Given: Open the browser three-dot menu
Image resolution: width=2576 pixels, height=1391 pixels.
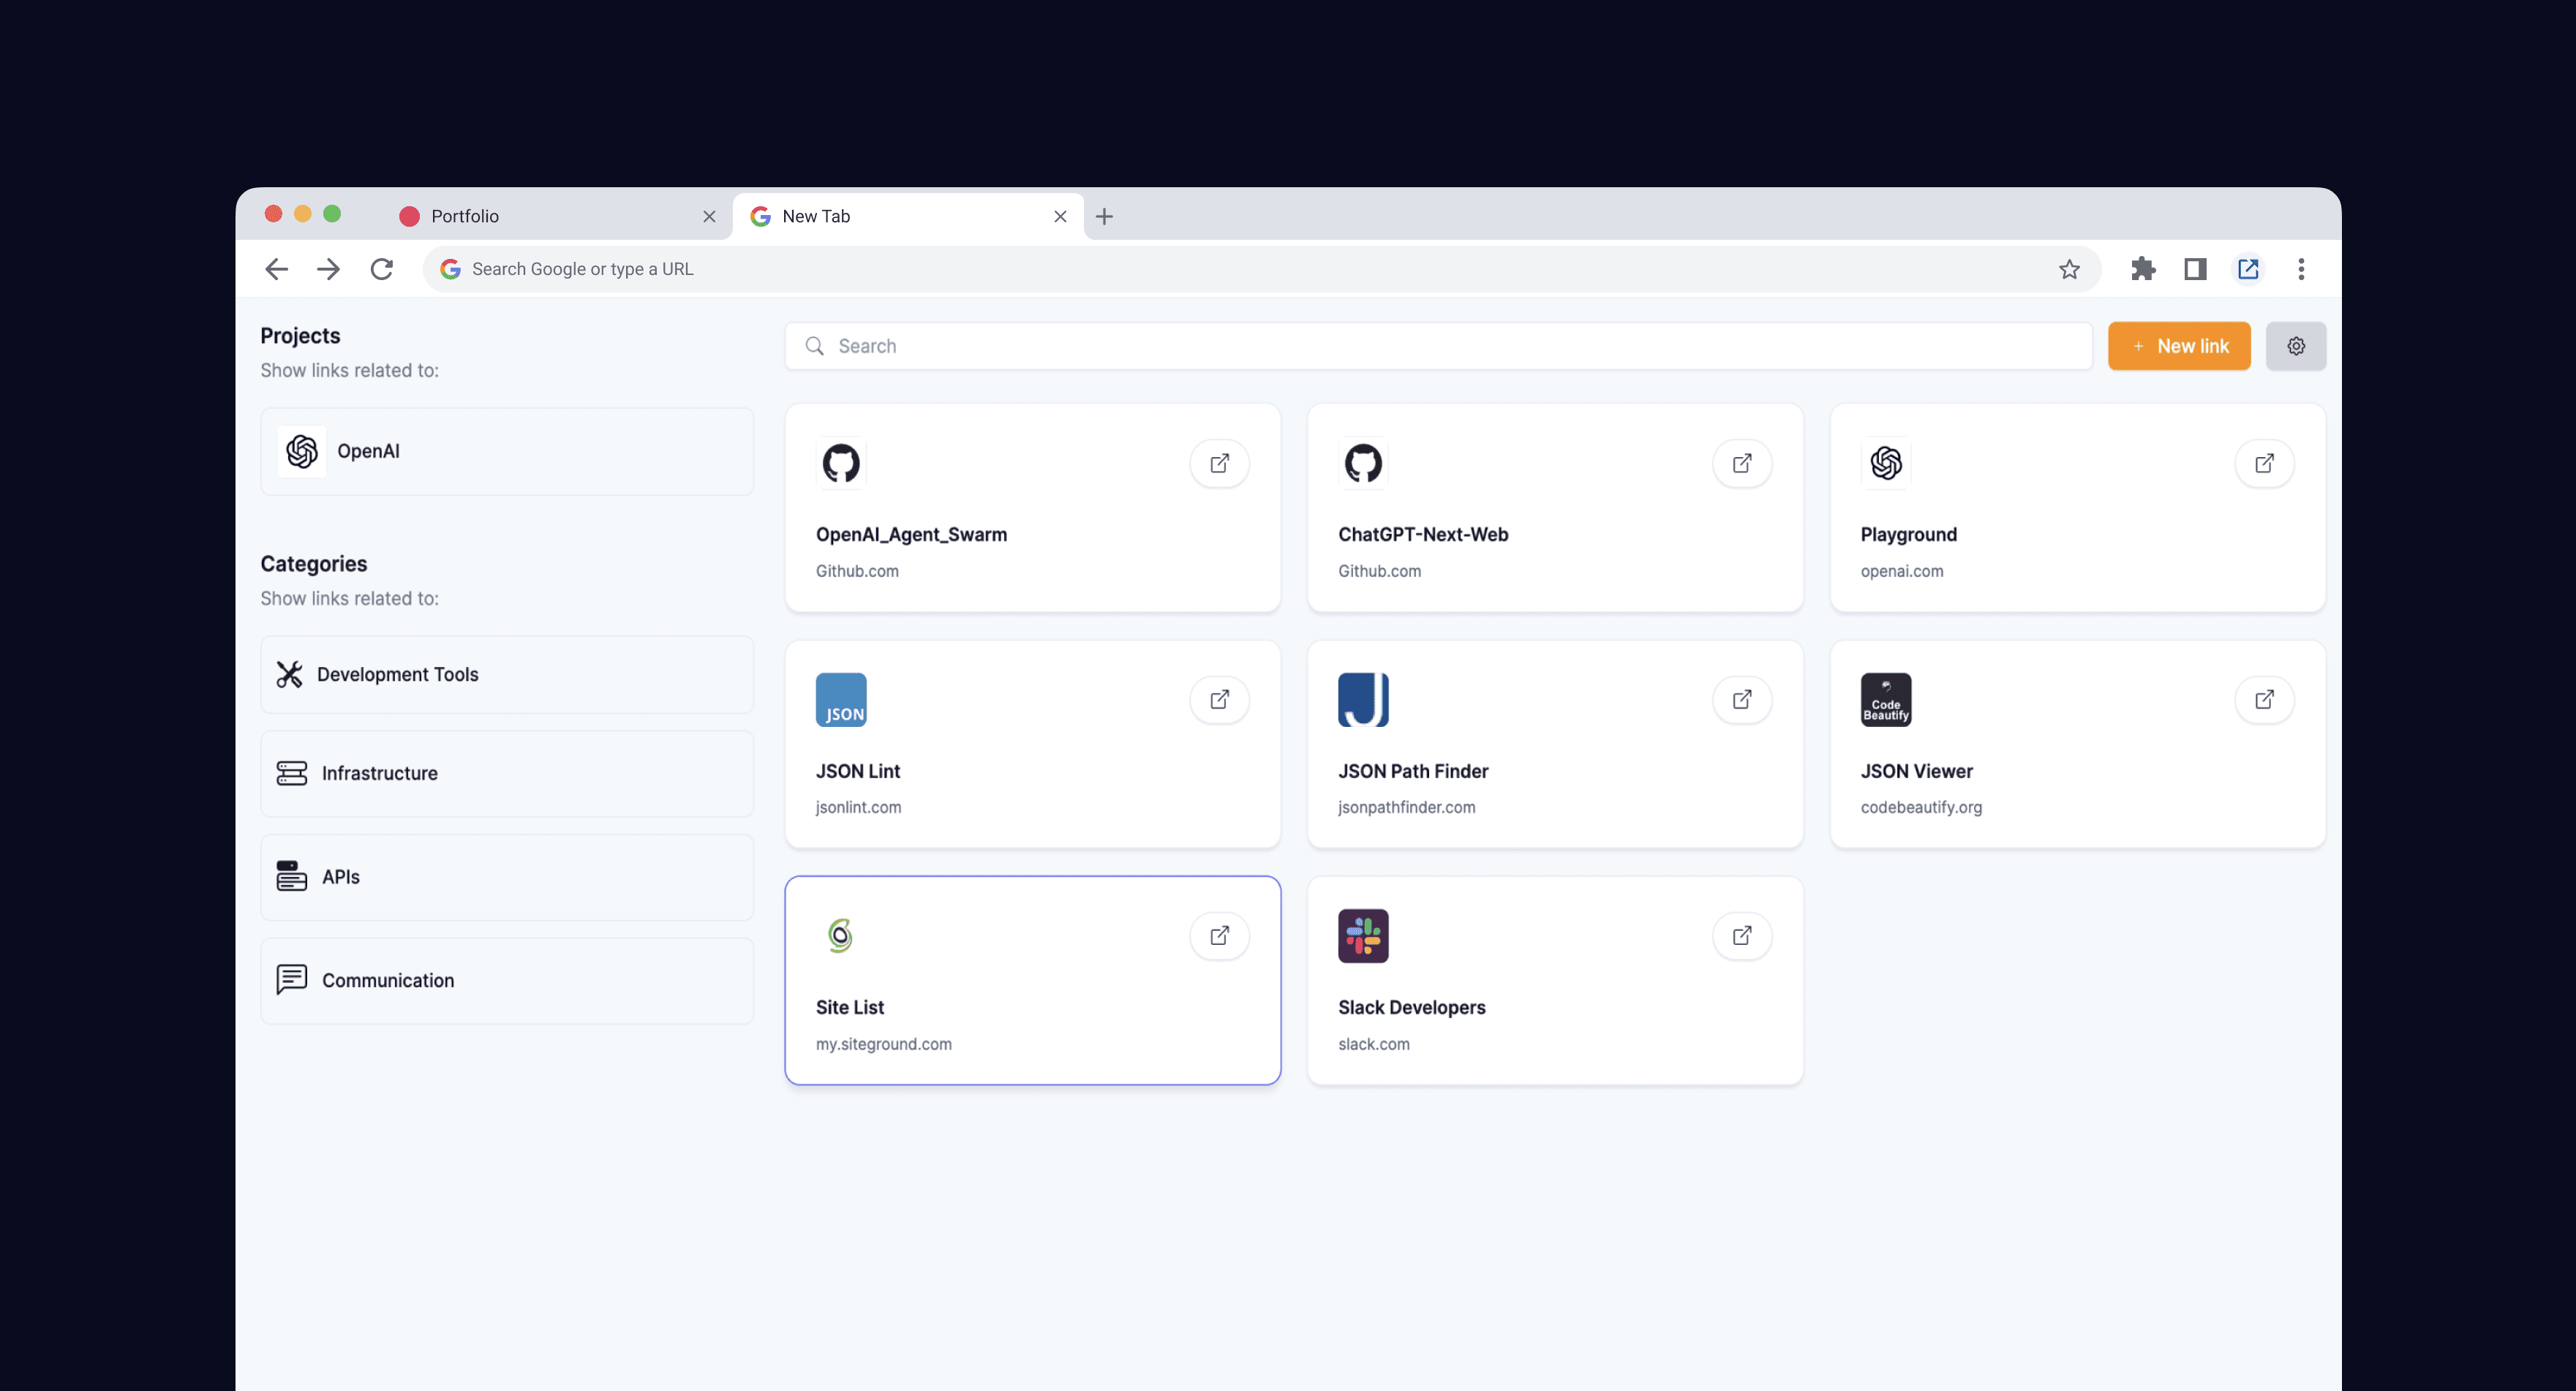Looking at the screenshot, I should point(2301,268).
